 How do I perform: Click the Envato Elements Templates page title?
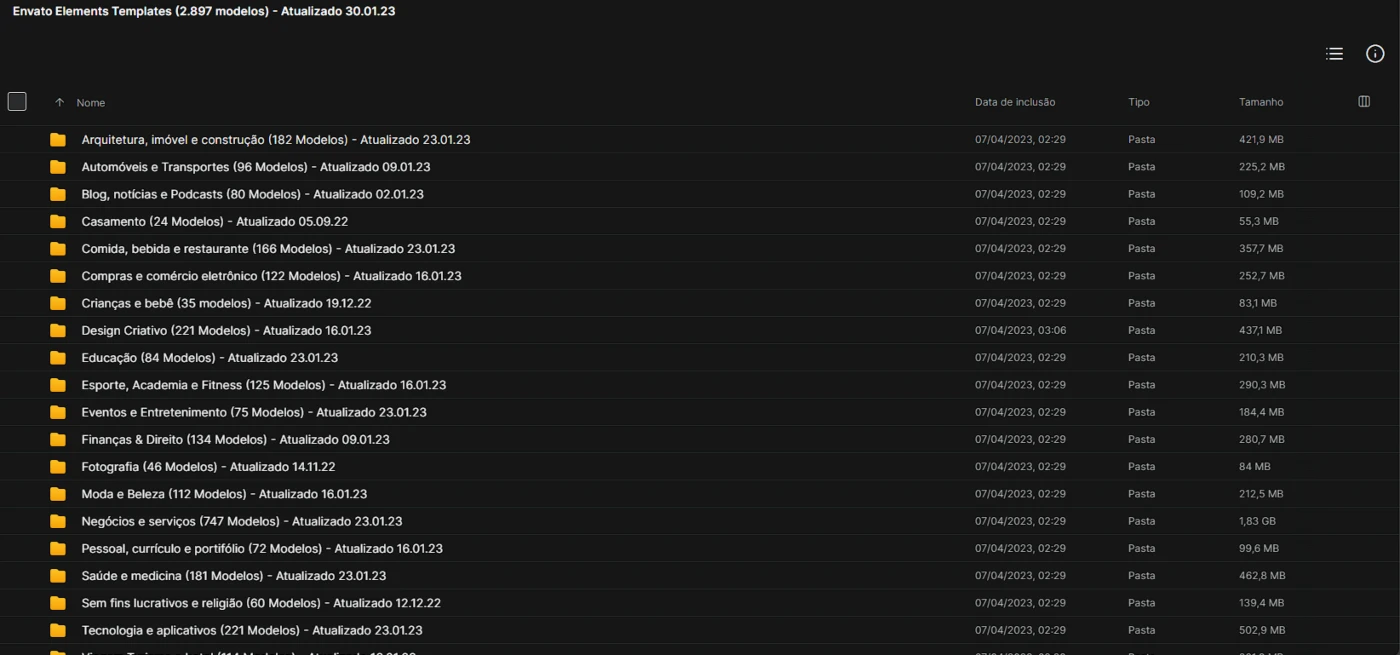204,11
